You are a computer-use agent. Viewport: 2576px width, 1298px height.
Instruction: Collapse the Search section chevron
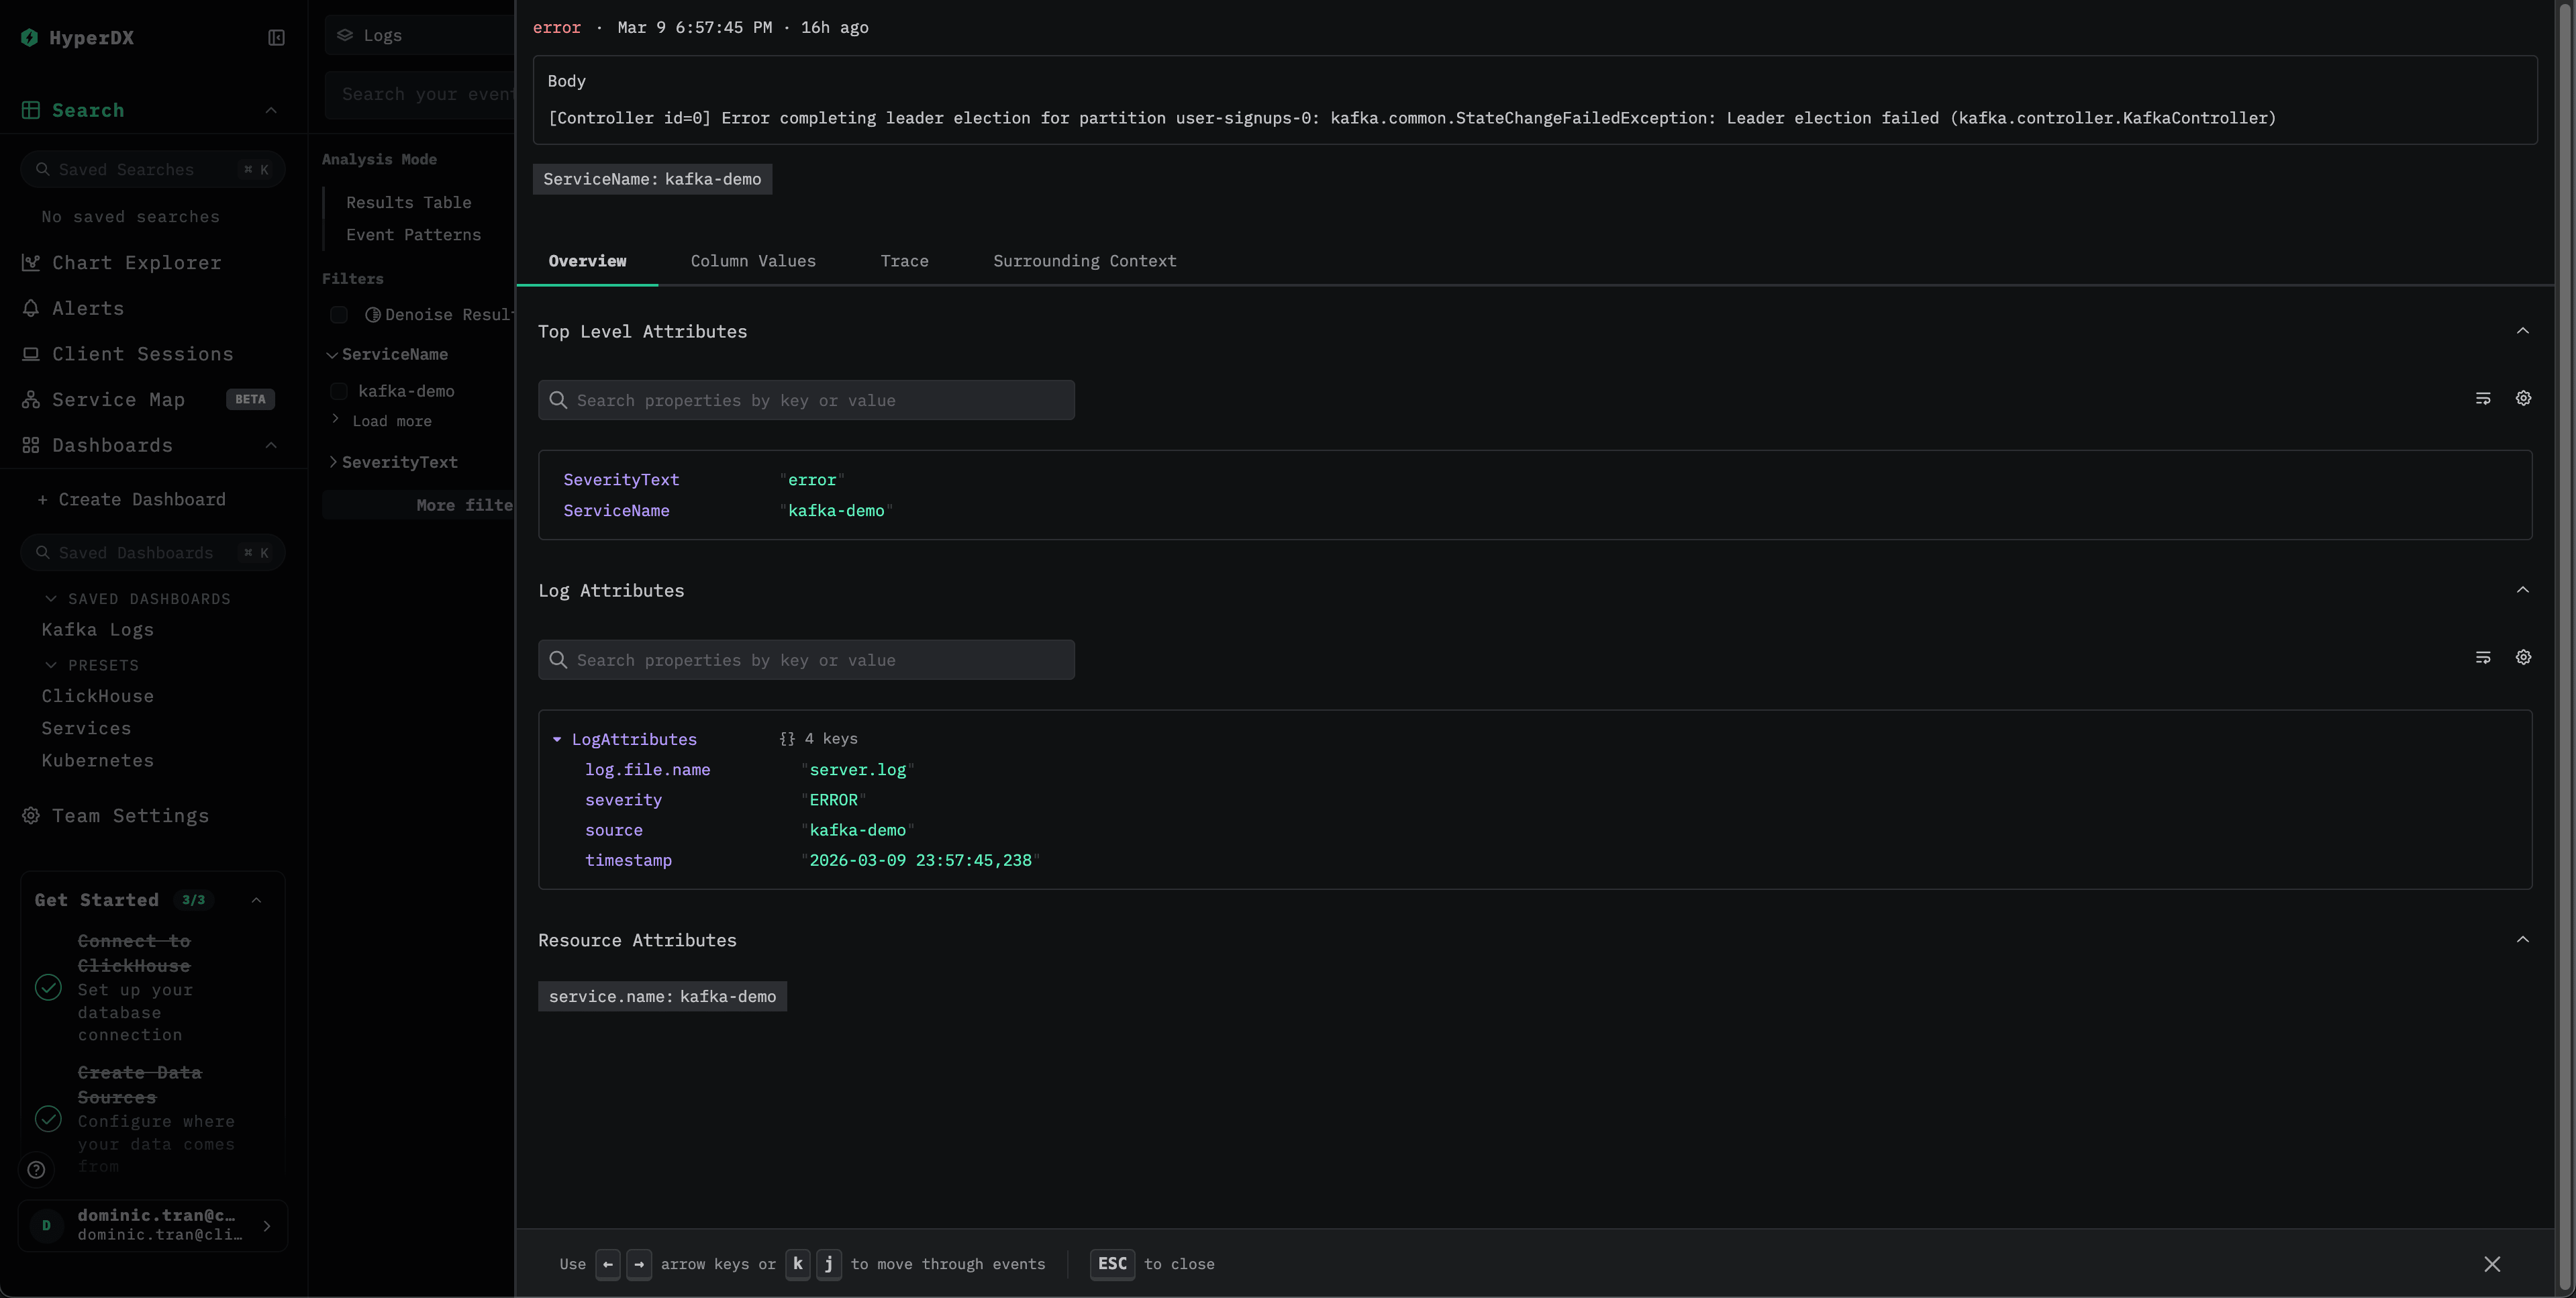pyautogui.click(x=271, y=110)
